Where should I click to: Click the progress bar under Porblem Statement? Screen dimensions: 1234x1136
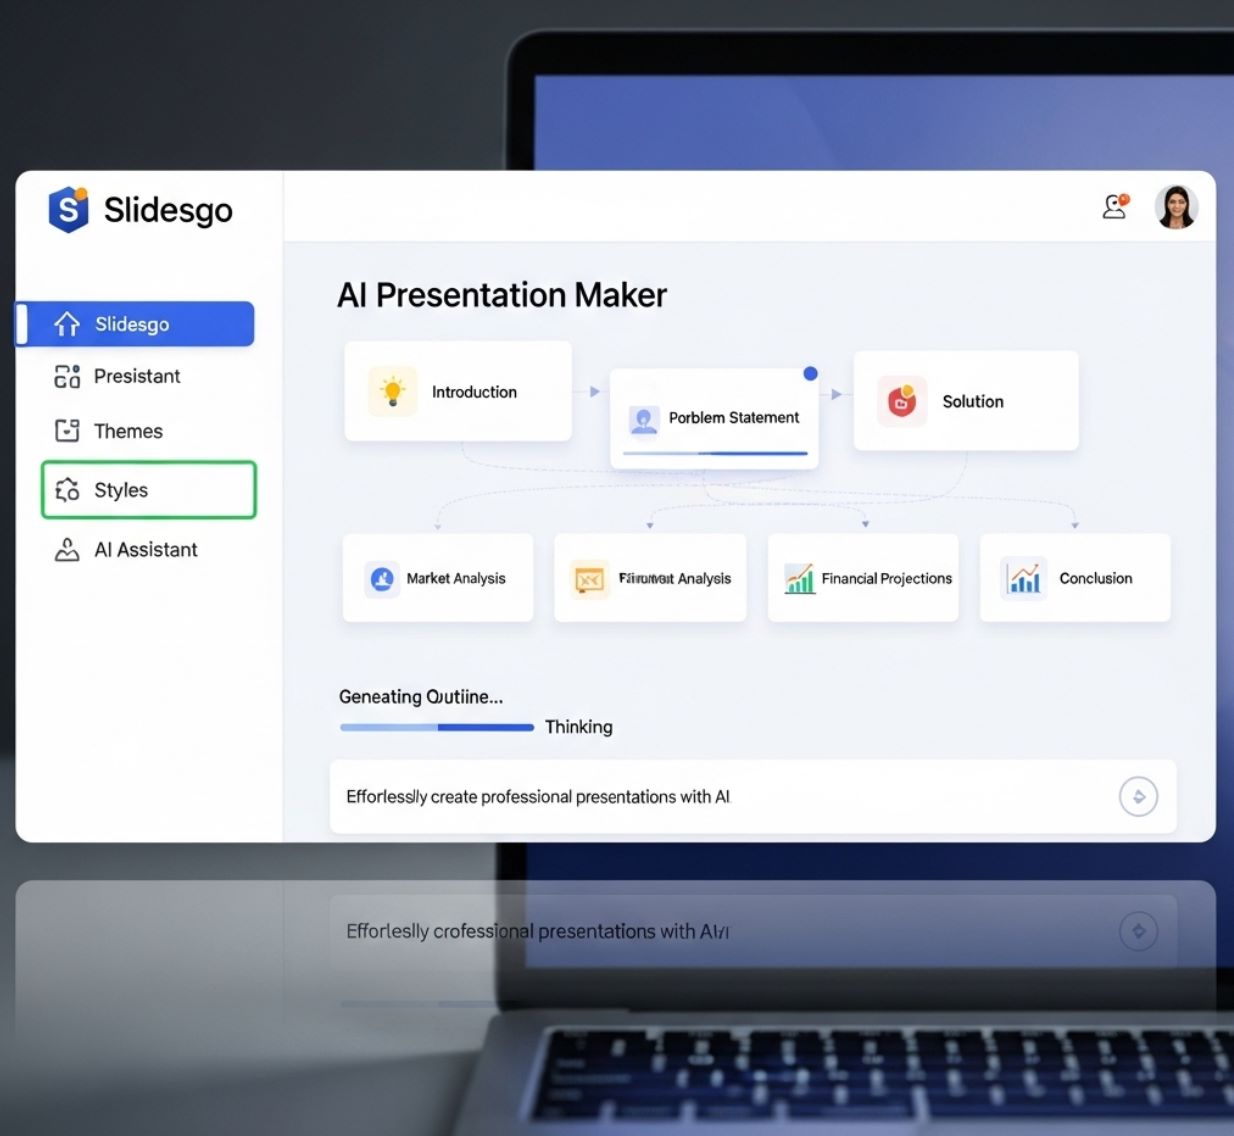click(x=715, y=453)
